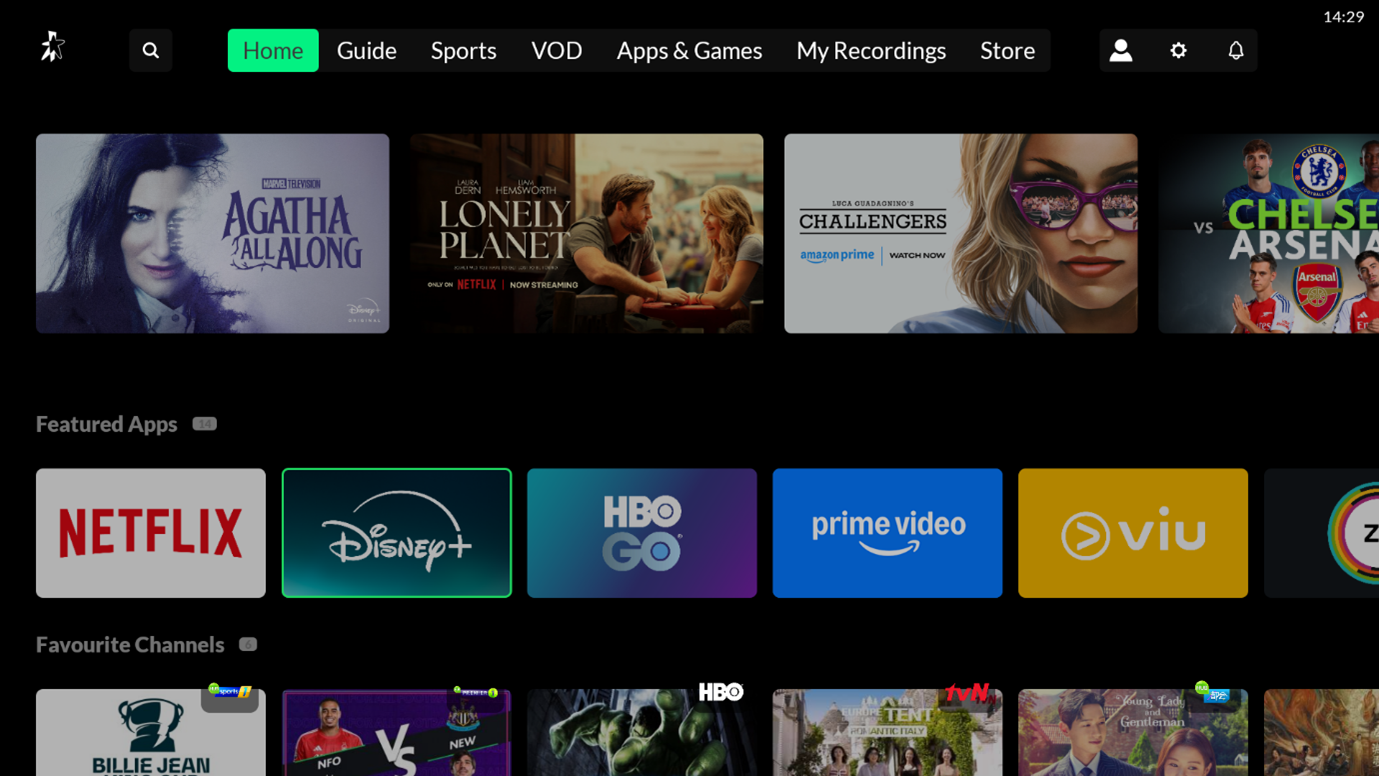This screenshot has height=776, width=1379.
Task: Open the HBO GO app tile
Action: (x=642, y=533)
